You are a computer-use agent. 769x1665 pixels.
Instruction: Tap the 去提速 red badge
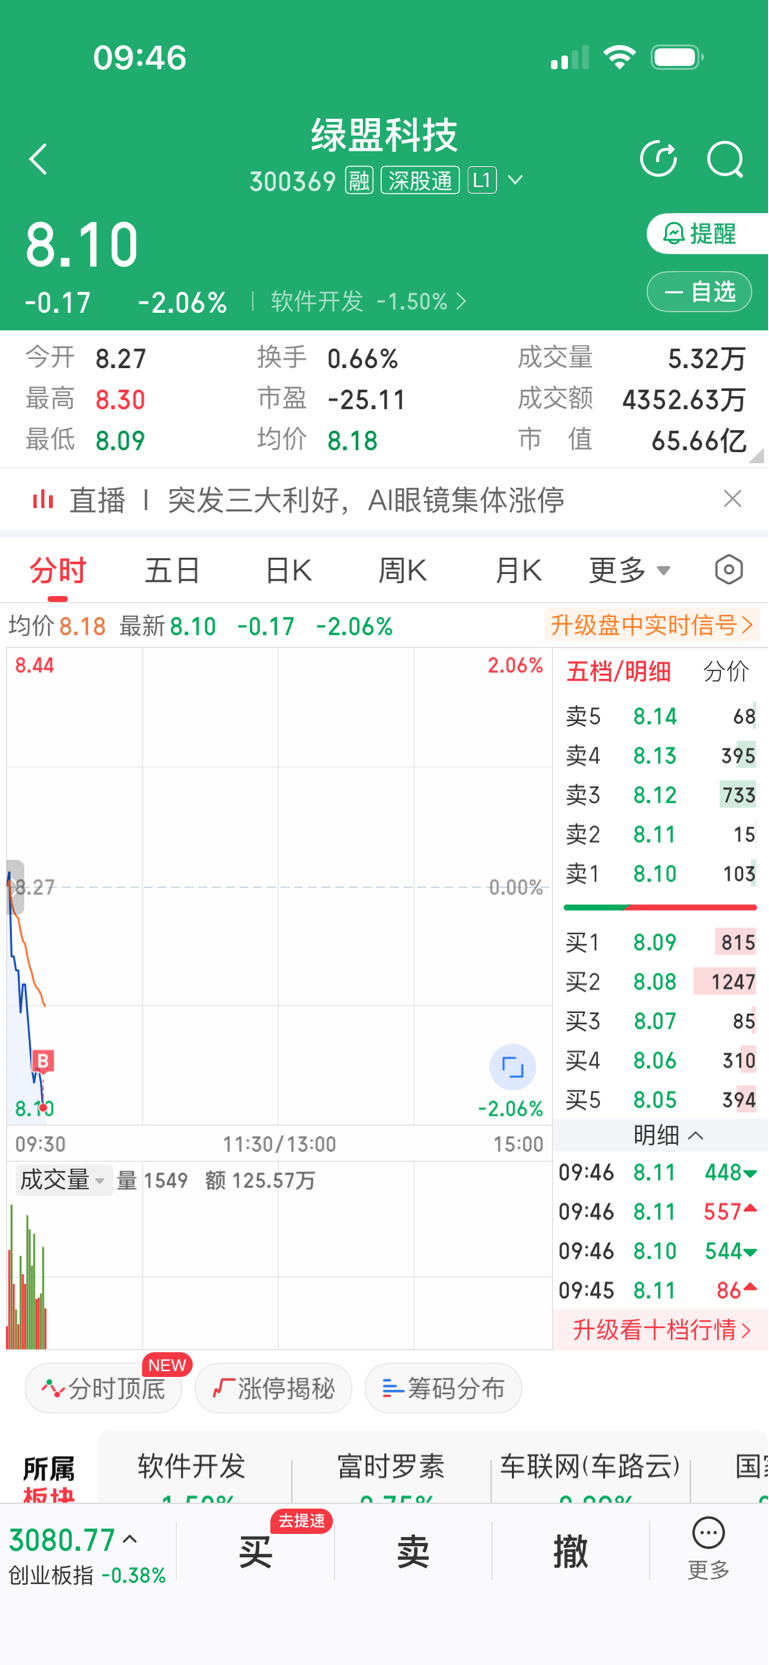(x=301, y=1521)
